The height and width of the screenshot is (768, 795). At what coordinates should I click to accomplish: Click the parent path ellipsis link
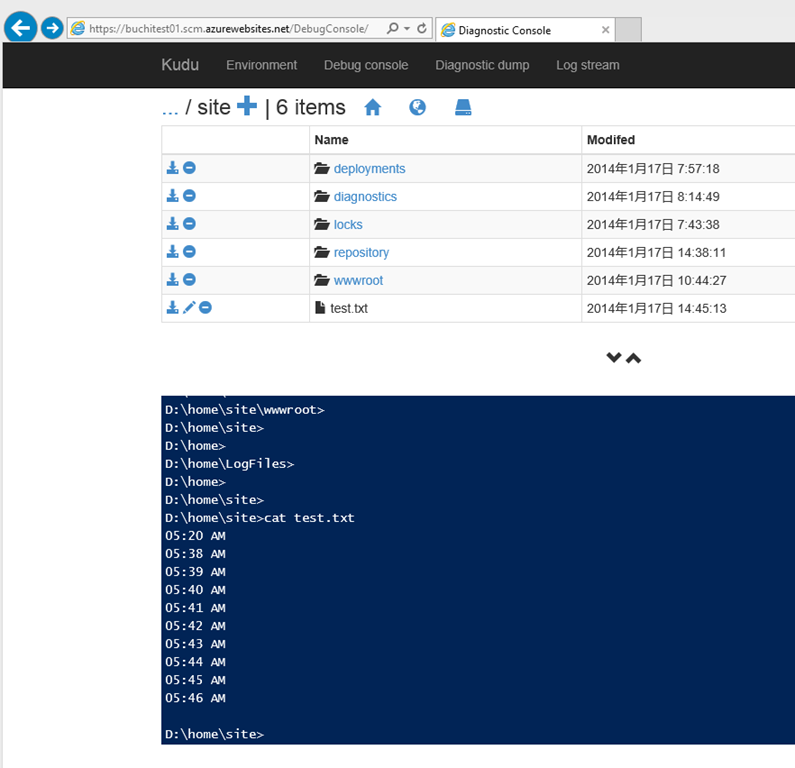point(170,108)
